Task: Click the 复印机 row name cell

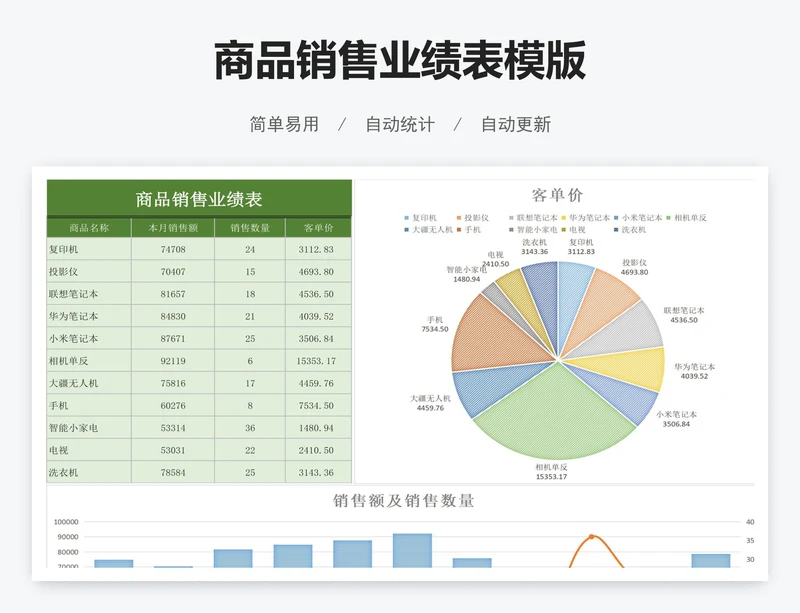Action: (89, 249)
